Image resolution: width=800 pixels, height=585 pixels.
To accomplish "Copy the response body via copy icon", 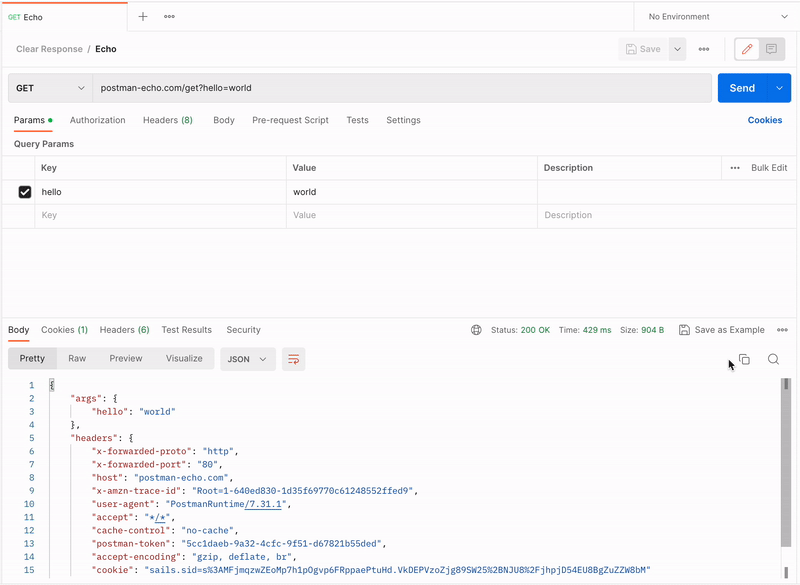I will tap(744, 359).
